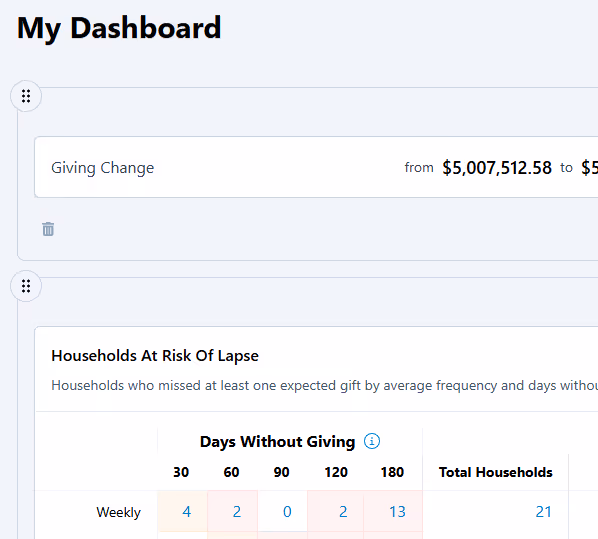Grab the drag handle above Households At Risk
Viewport: 598px width, 539px height.
tap(26, 286)
